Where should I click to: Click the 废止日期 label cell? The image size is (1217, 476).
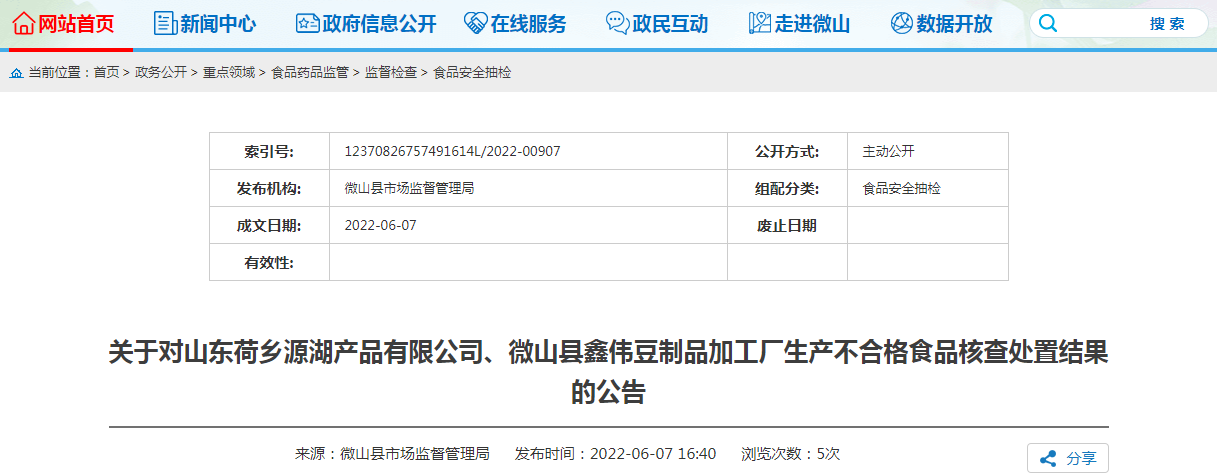[x=787, y=226]
